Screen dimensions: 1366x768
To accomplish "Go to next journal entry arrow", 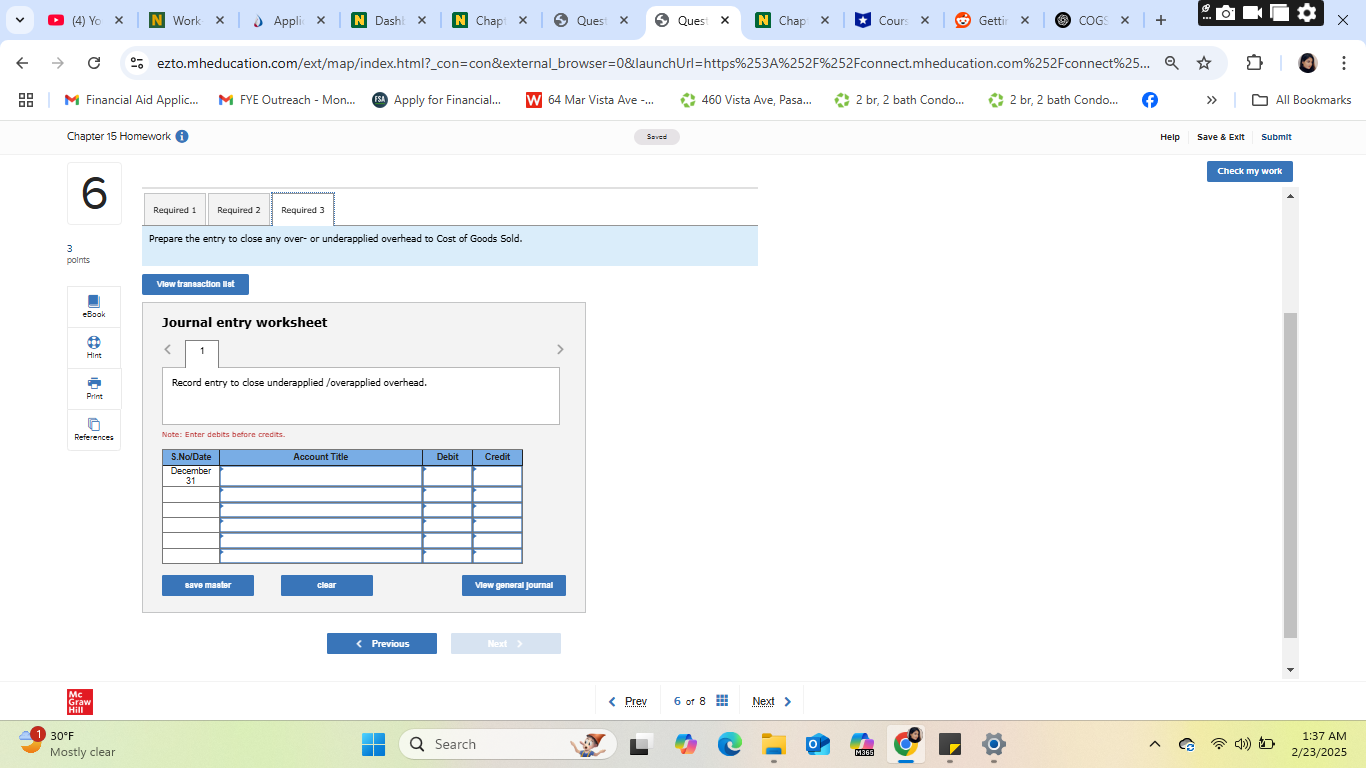I will tap(560, 349).
